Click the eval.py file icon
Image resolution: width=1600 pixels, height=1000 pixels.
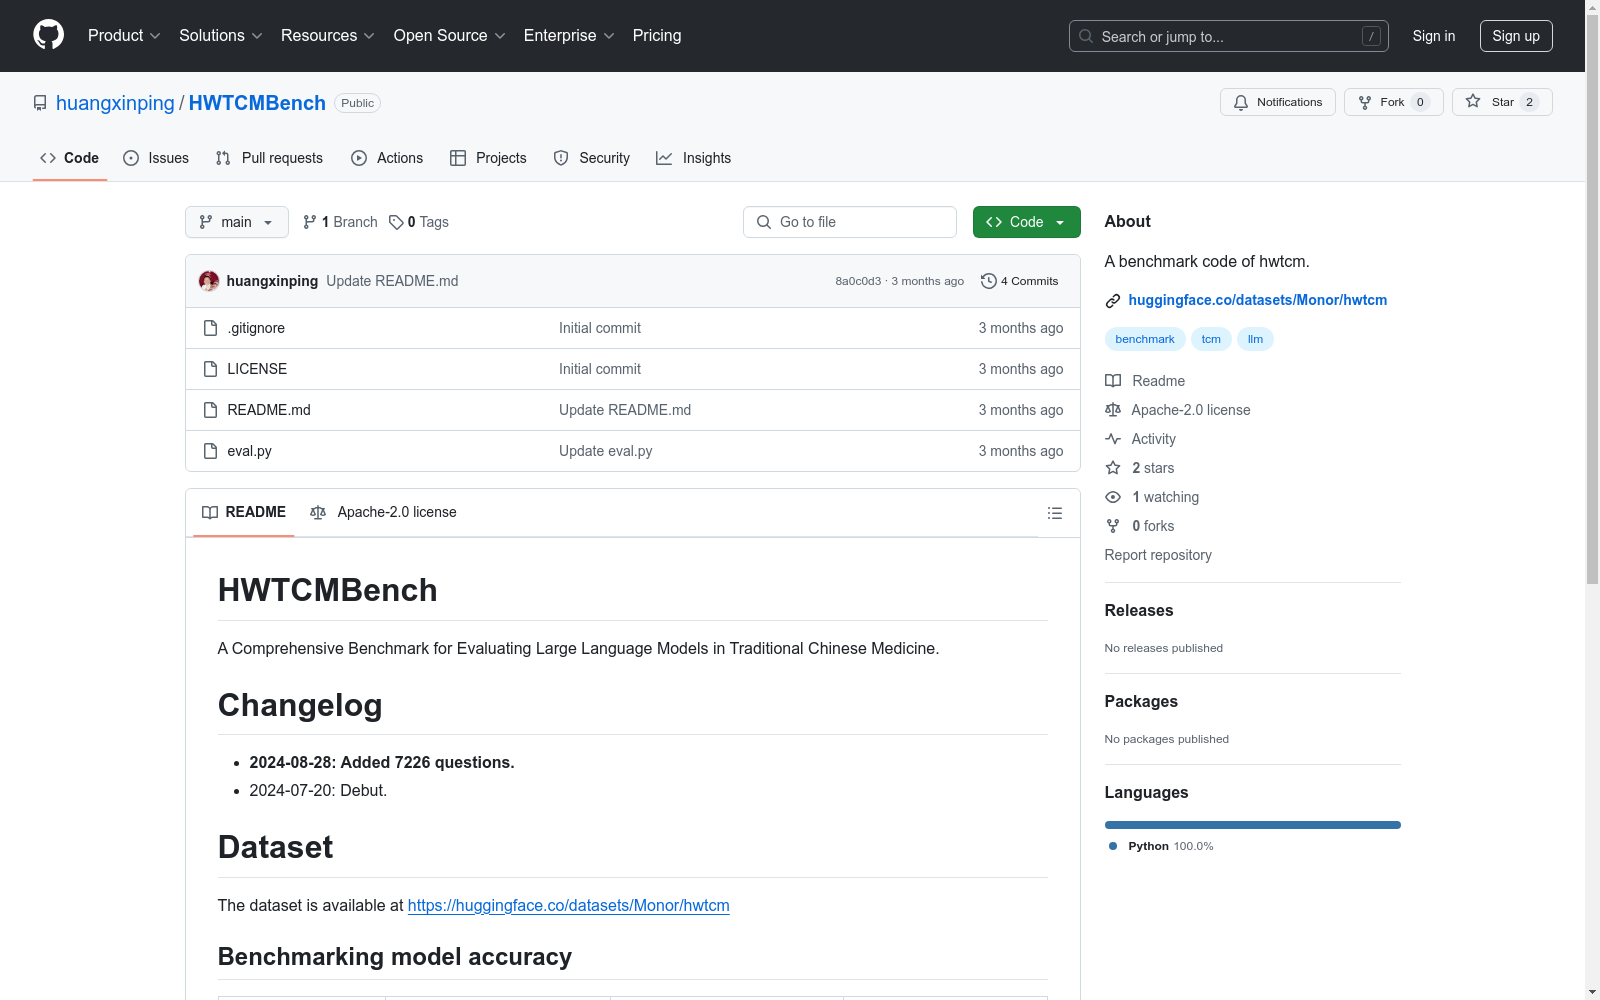point(210,451)
